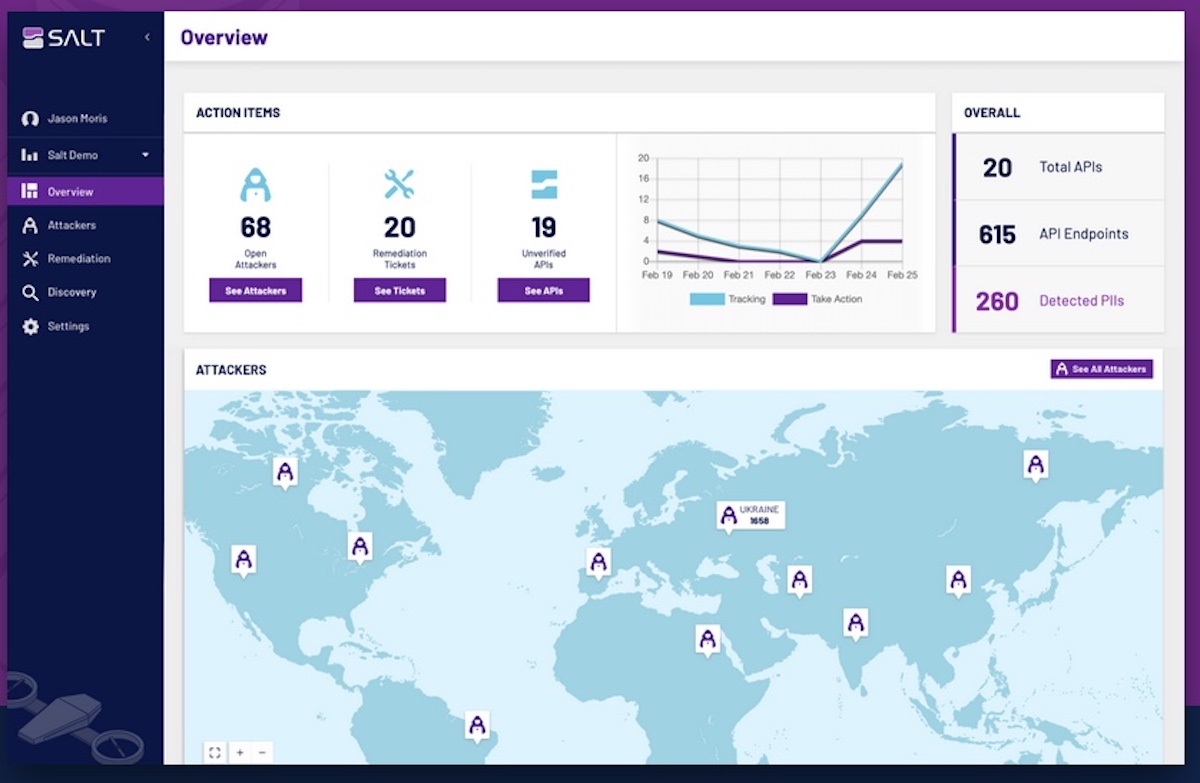Expand the Salt Demo dropdown arrow
The height and width of the screenshot is (783, 1200).
click(145, 155)
